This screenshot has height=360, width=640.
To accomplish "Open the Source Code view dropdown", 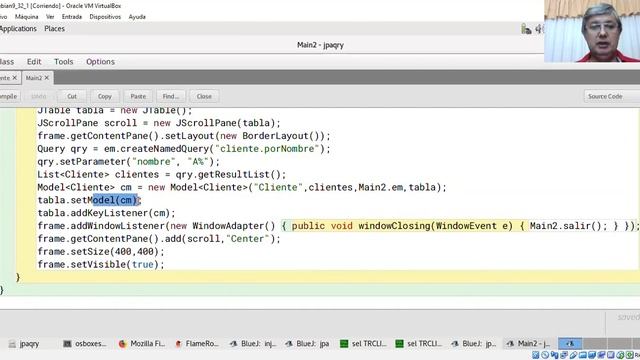I will tap(611, 96).
